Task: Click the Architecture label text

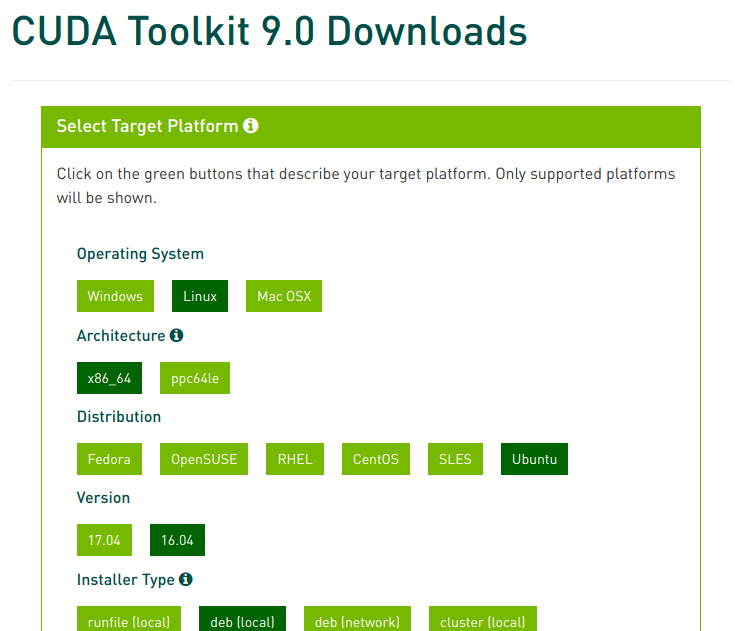Action: point(121,335)
